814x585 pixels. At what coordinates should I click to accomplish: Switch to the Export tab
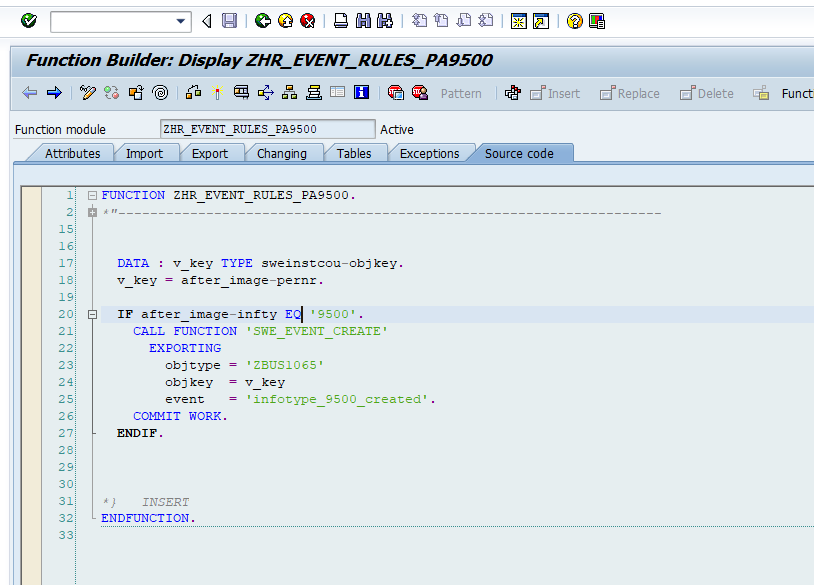pos(210,154)
